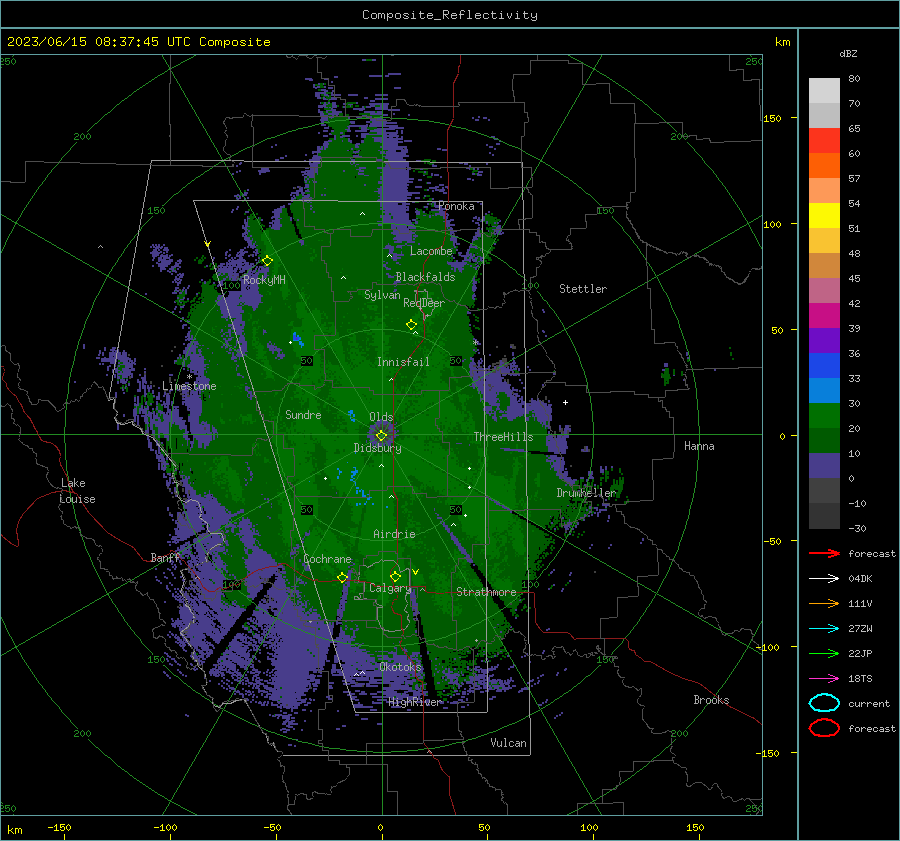Click the RockyMH label

[x=264, y=280]
